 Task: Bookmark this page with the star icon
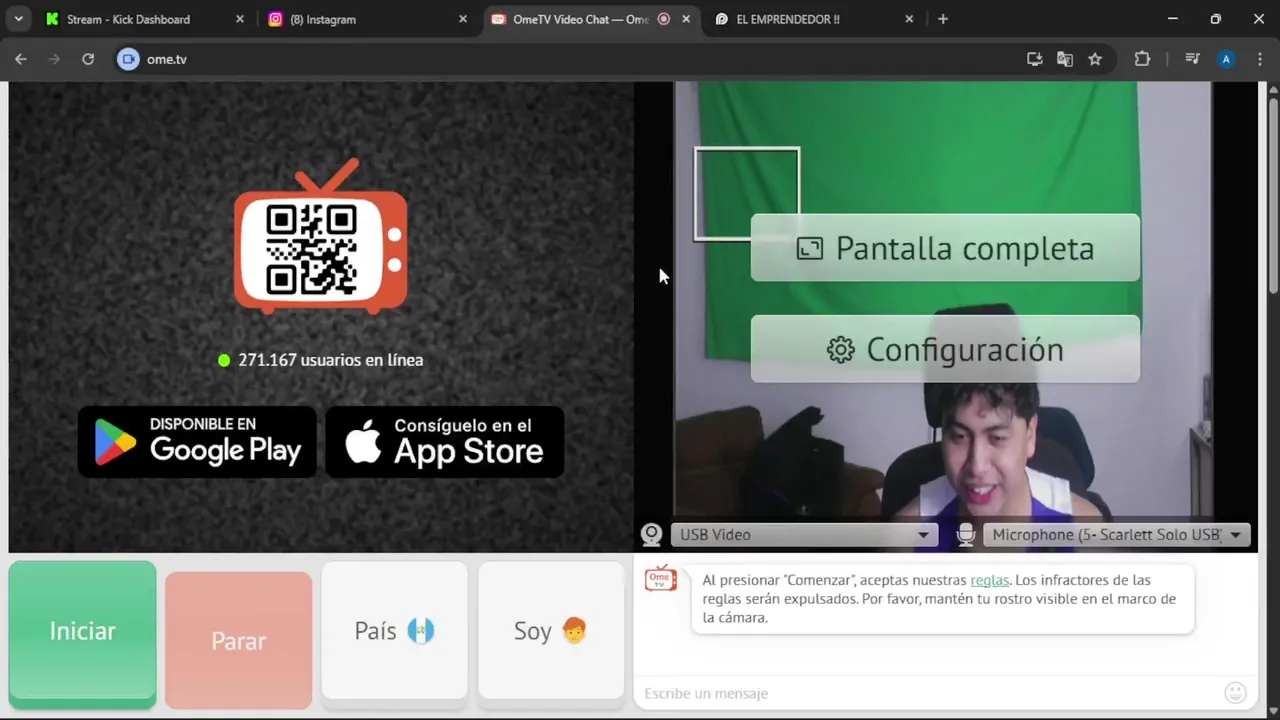(1095, 59)
